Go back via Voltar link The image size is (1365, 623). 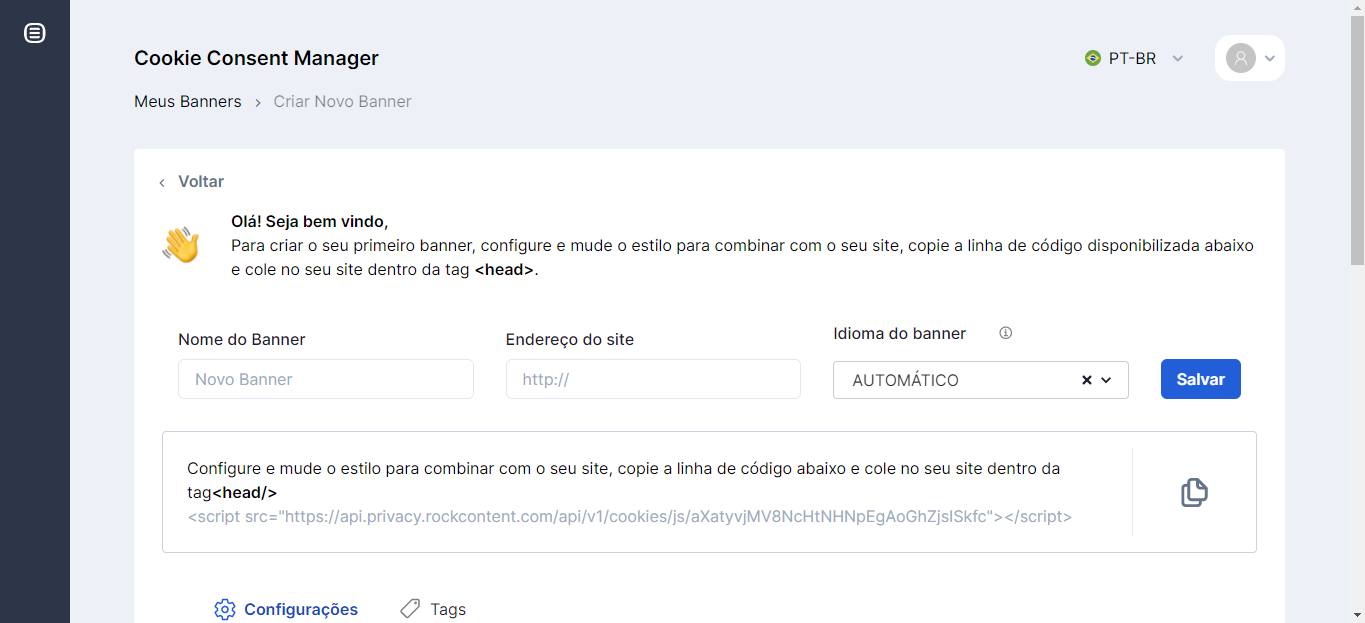pos(201,182)
